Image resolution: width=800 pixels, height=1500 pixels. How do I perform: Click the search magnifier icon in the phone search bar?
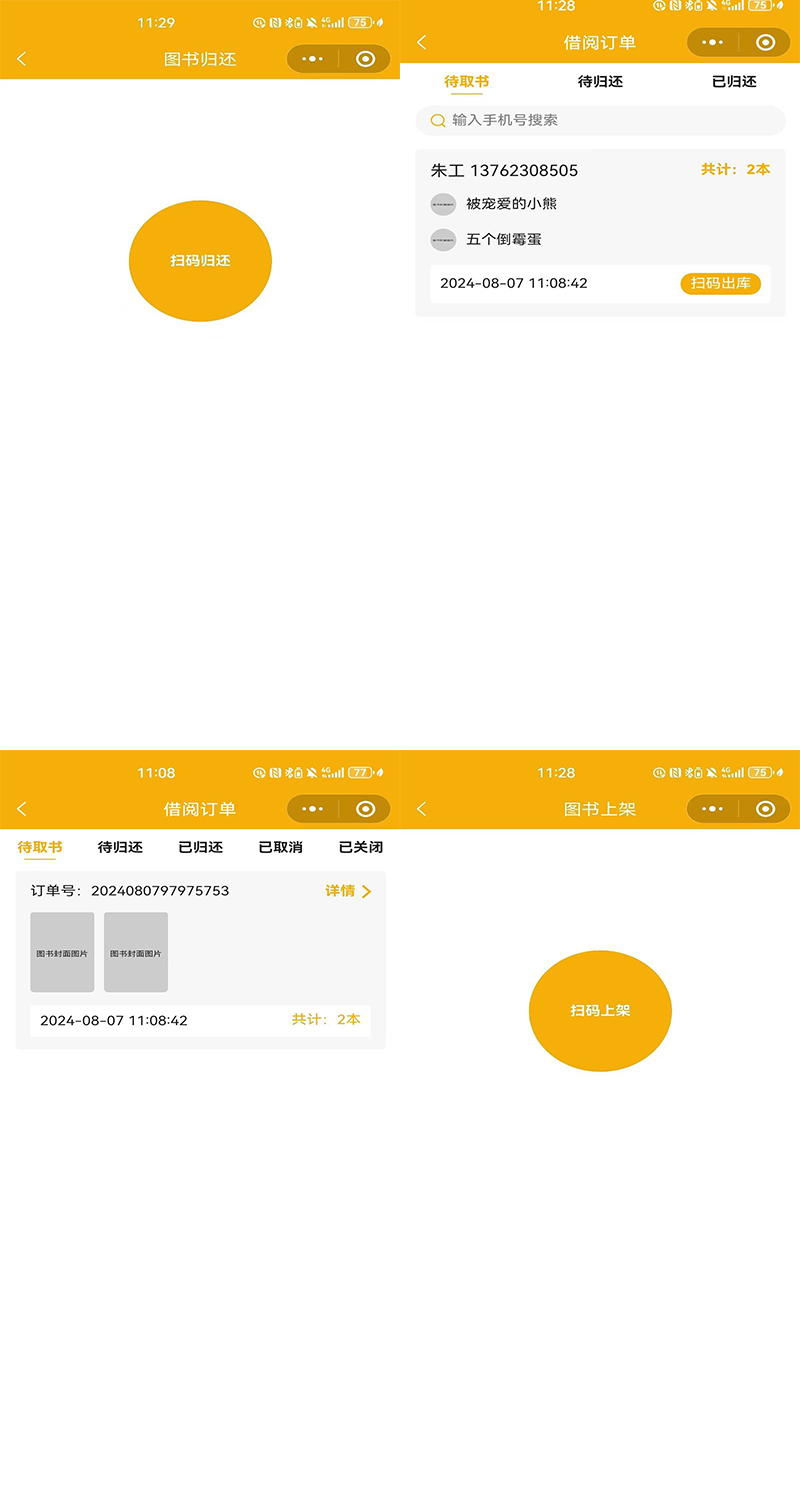pos(438,120)
